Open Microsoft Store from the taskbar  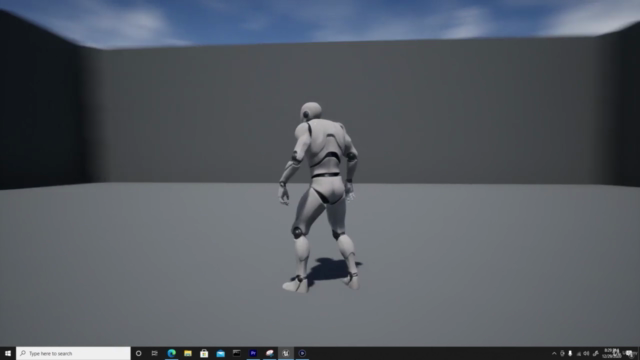click(x=204, y=353)
